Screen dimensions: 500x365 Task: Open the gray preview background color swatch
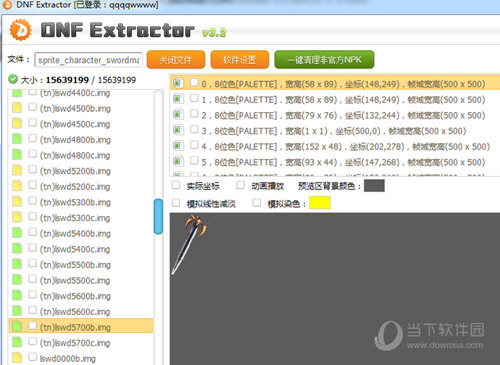[374, 186]
